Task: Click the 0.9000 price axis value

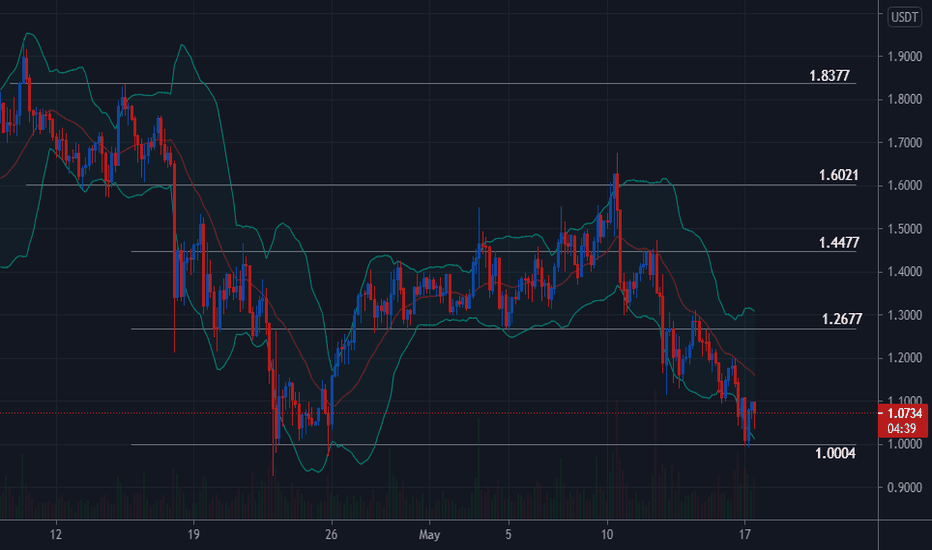Action: coord(904,488)
